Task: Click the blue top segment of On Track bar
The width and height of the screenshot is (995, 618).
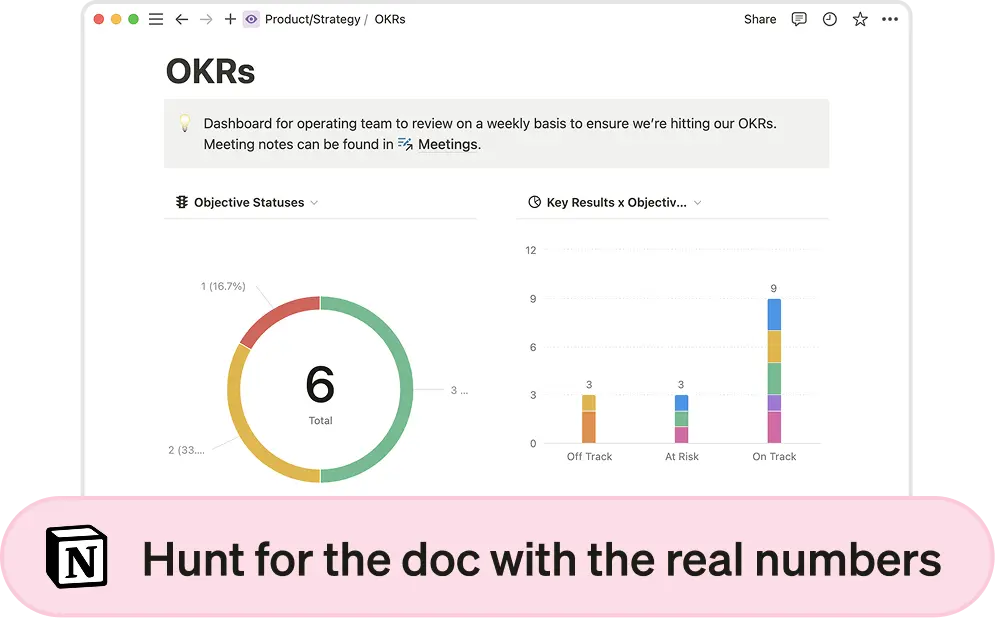Action: pyautogui.click(x=774, y=315)
